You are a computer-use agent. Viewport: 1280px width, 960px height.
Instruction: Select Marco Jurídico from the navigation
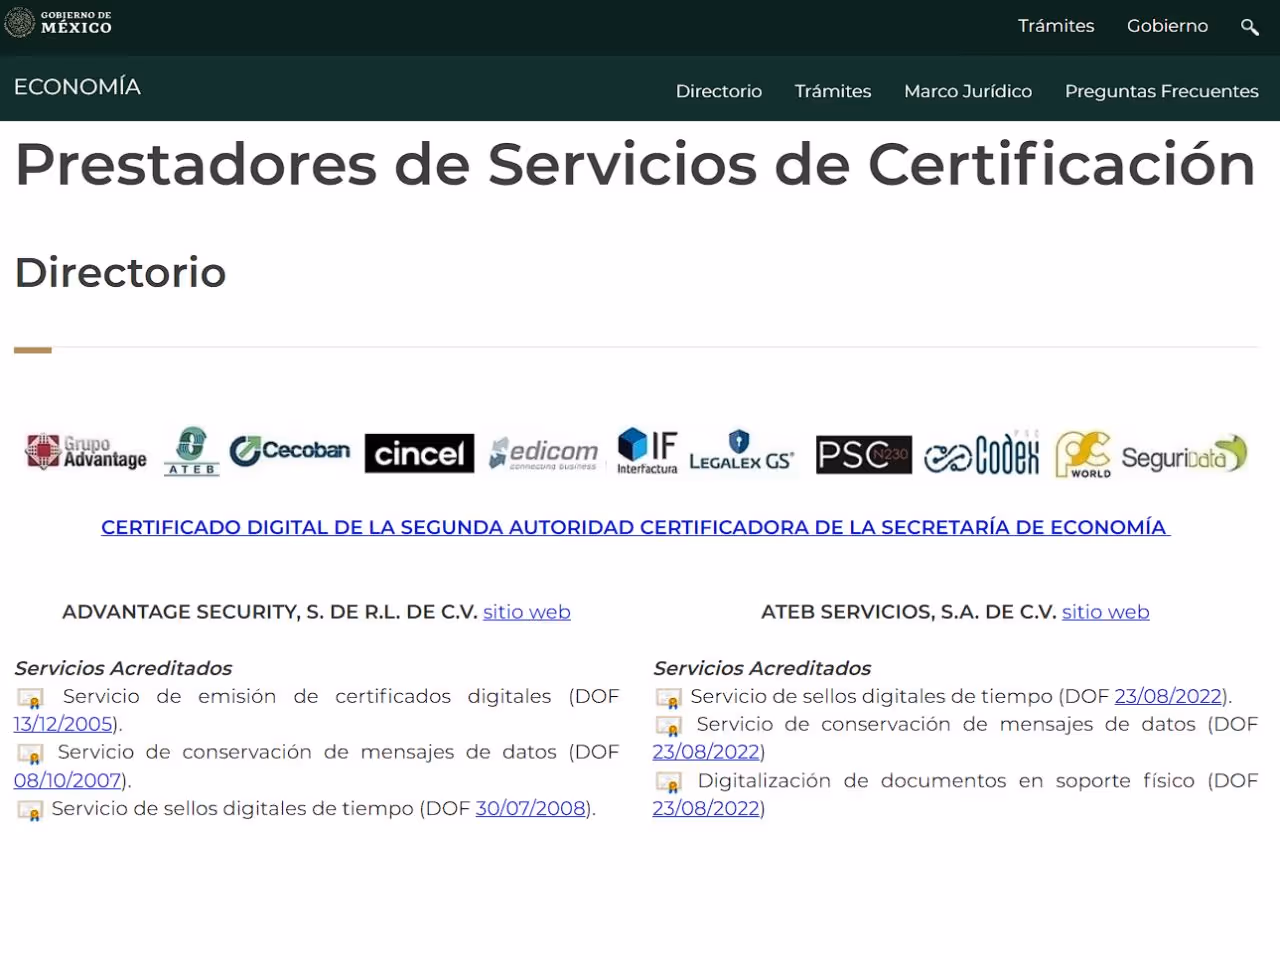pos(968,91)
